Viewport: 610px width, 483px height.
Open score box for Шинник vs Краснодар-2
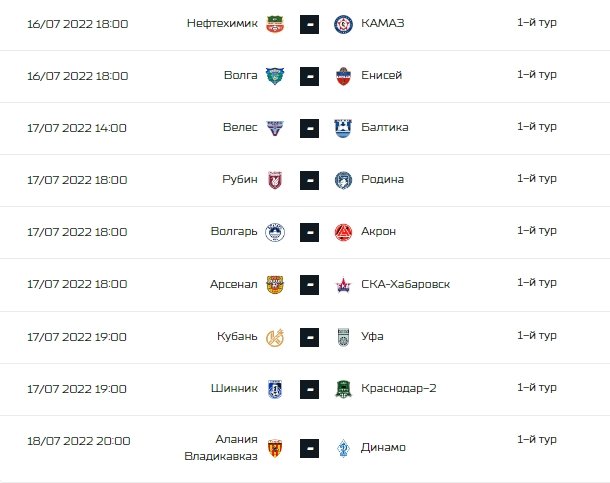[309, 389]
